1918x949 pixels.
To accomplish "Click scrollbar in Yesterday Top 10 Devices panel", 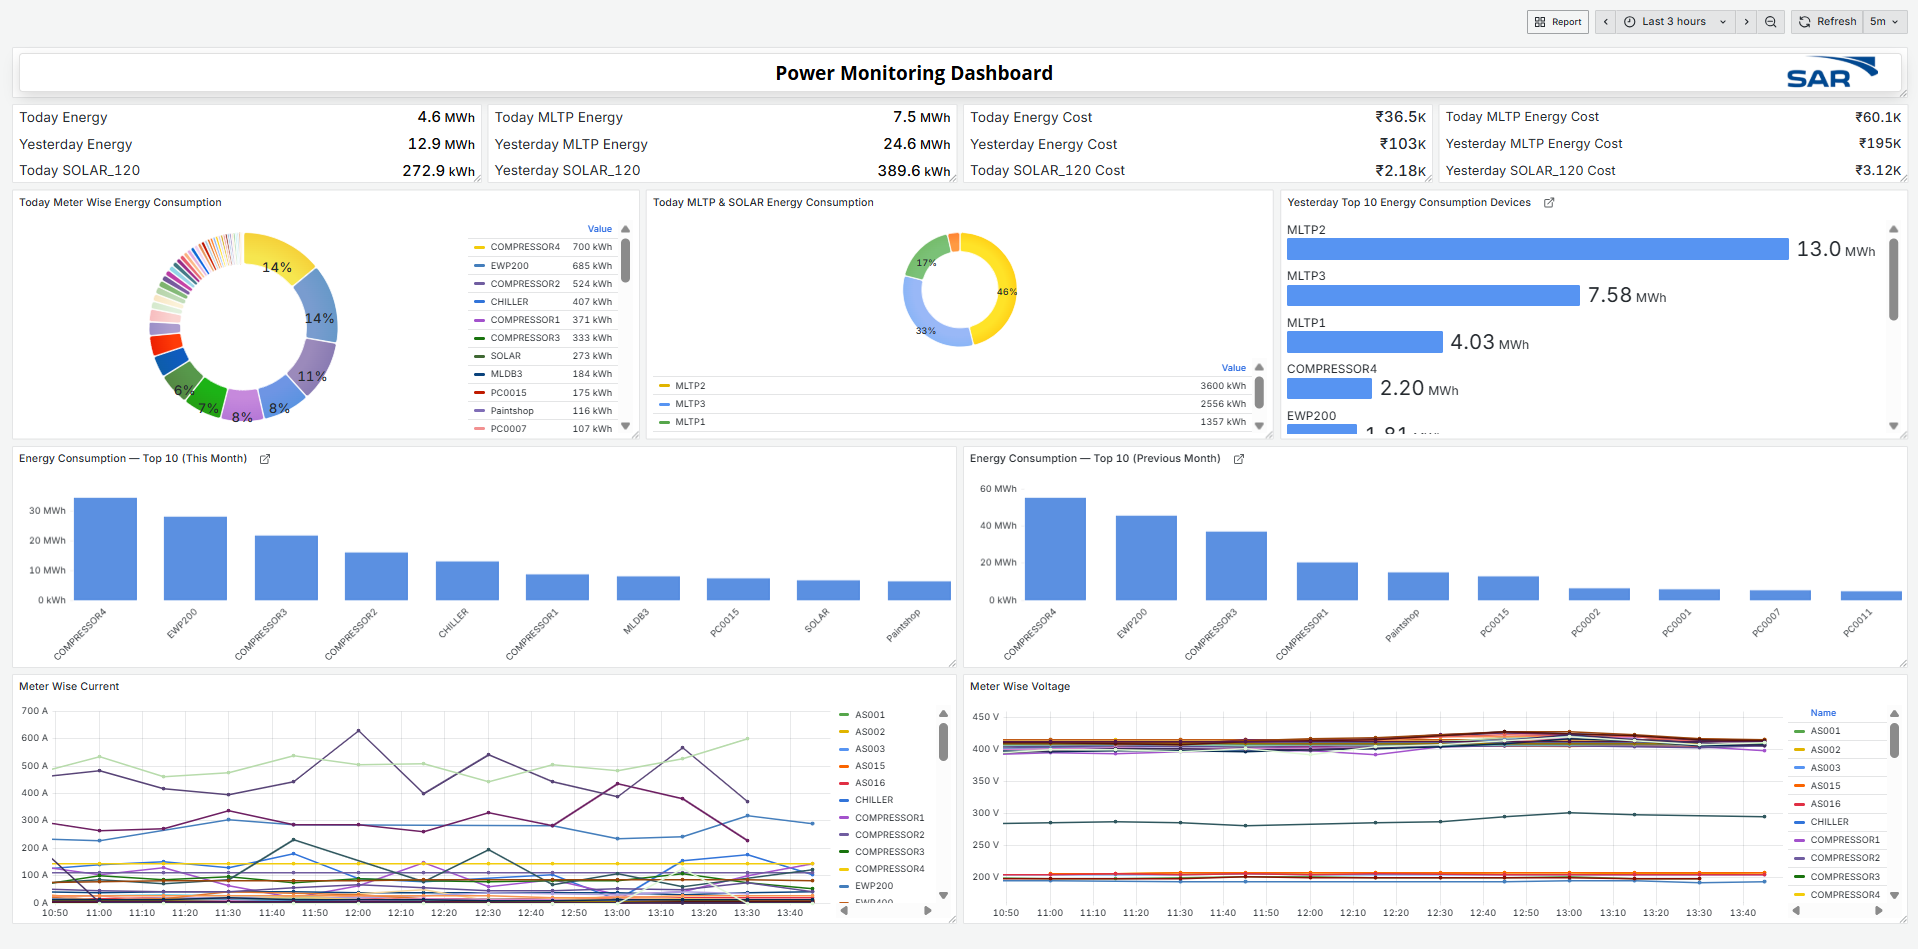I will point(1893,280).
